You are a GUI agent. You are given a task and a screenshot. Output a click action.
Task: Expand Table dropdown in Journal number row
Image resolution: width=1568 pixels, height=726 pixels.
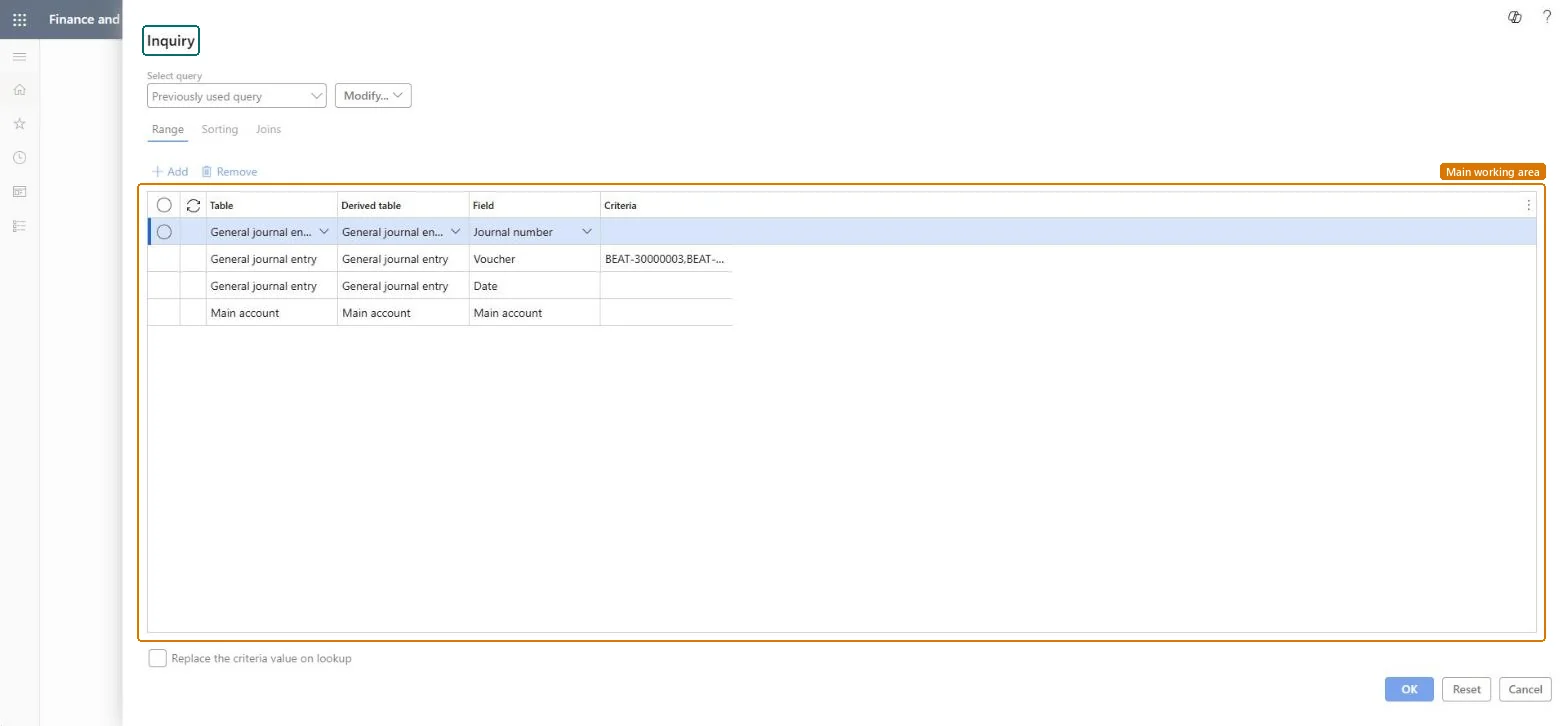click(323, 232)
